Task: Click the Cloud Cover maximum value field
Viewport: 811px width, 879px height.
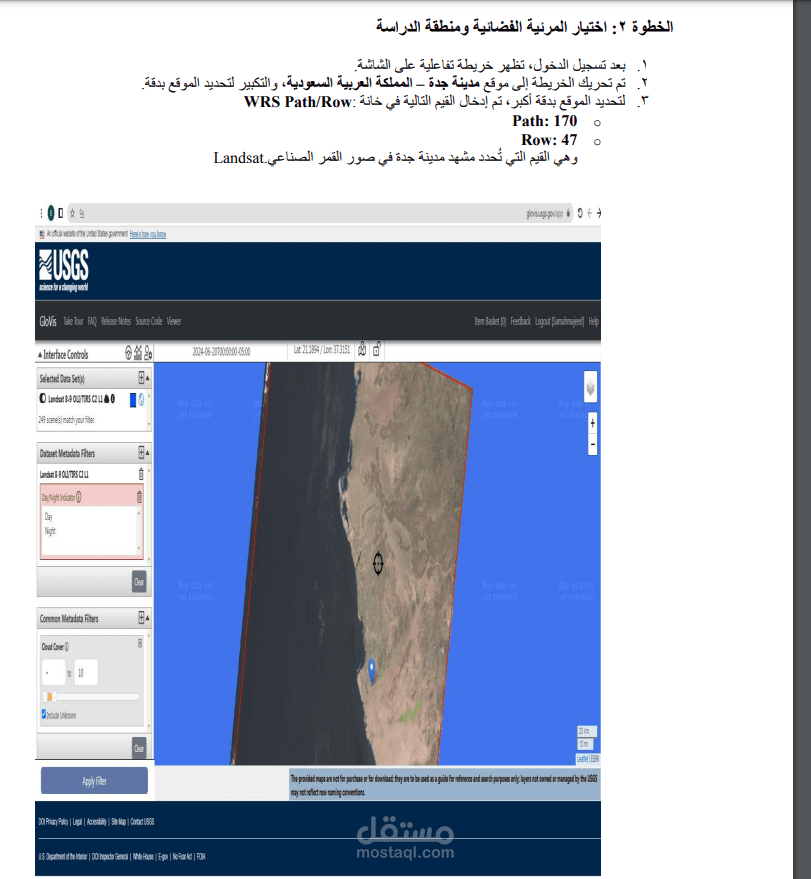Action: 86,673
